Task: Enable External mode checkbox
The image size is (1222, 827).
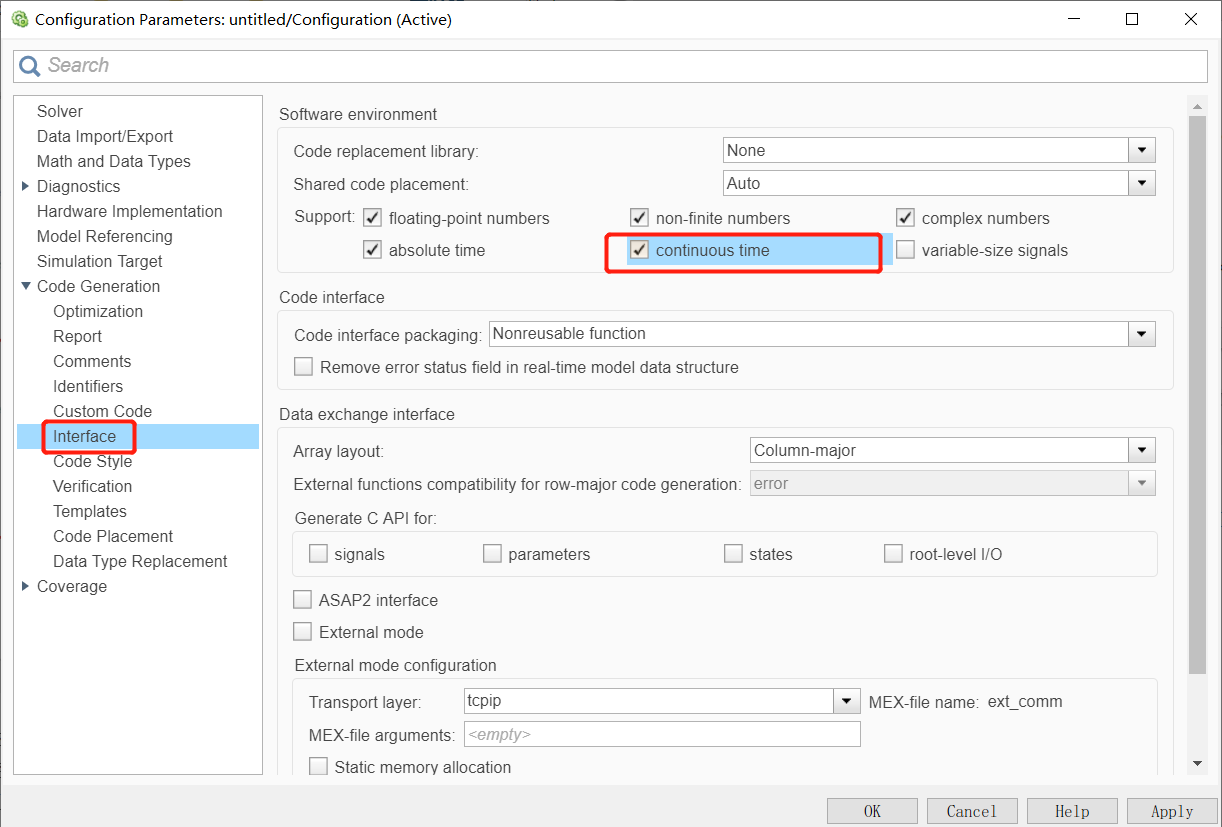Action: 303,632
